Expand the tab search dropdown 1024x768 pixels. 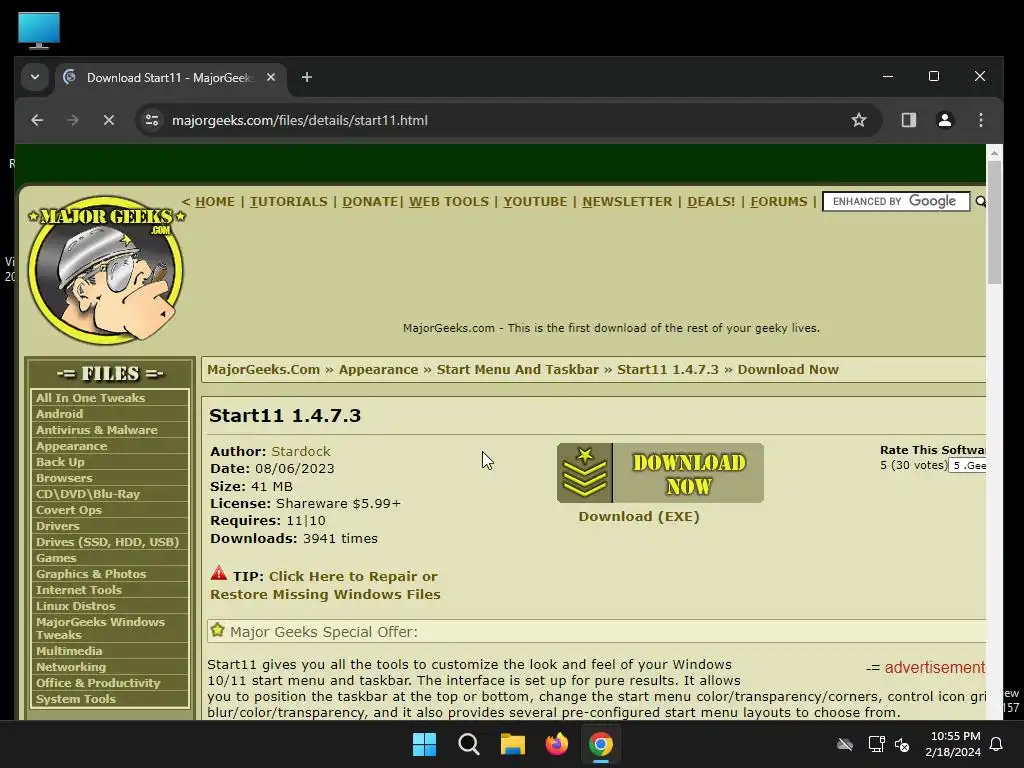[x=35, y=77]
